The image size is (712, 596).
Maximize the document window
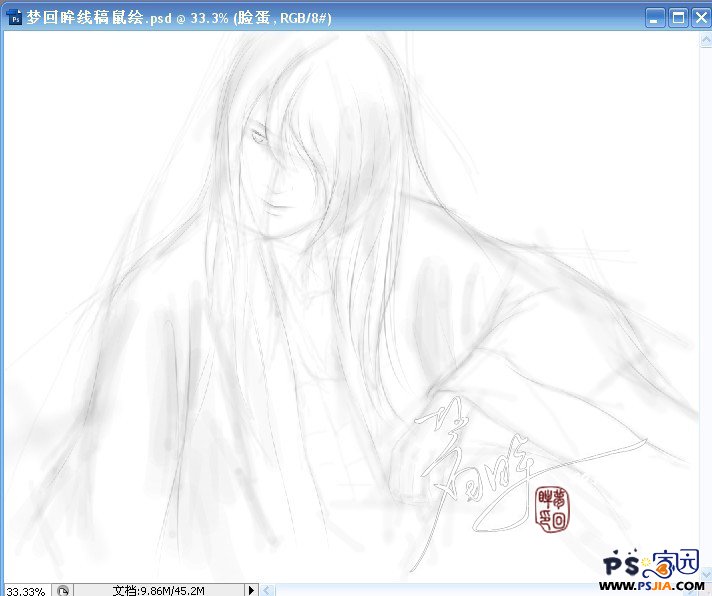point(677,18)
